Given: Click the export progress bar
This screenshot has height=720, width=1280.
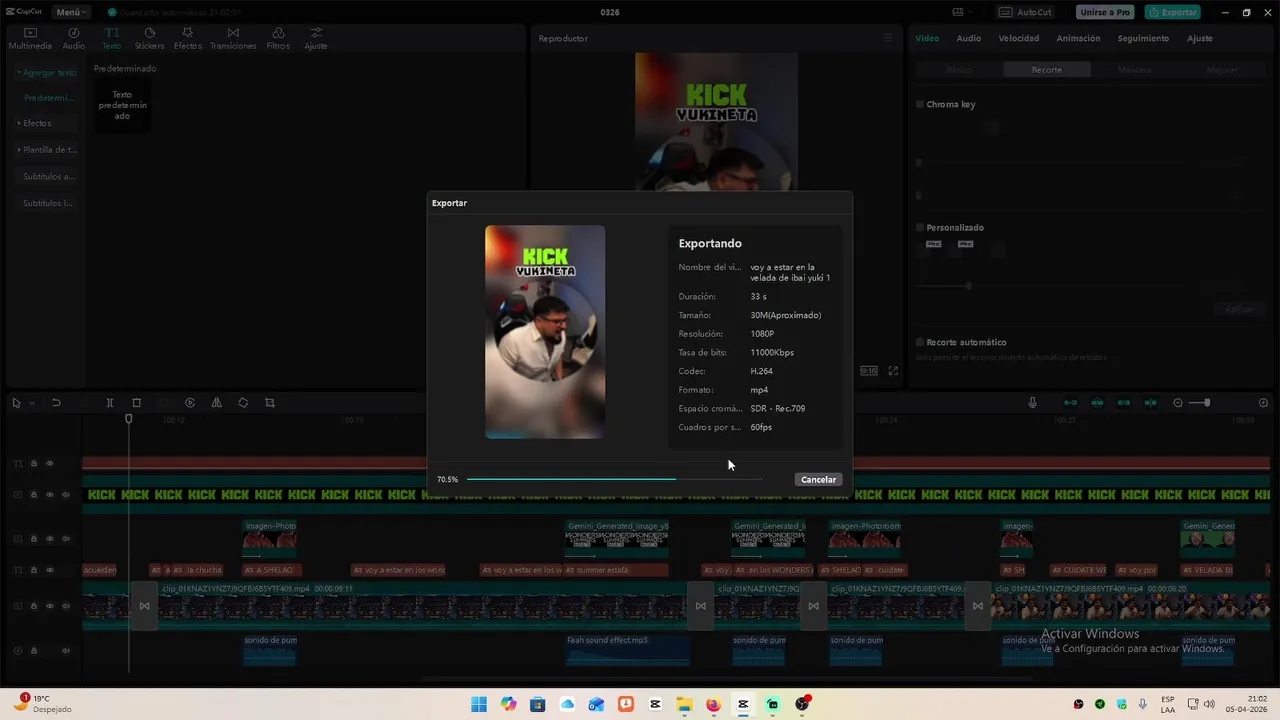Looking at the screenshot, I should pyautogui.click(x=615, y=479).
